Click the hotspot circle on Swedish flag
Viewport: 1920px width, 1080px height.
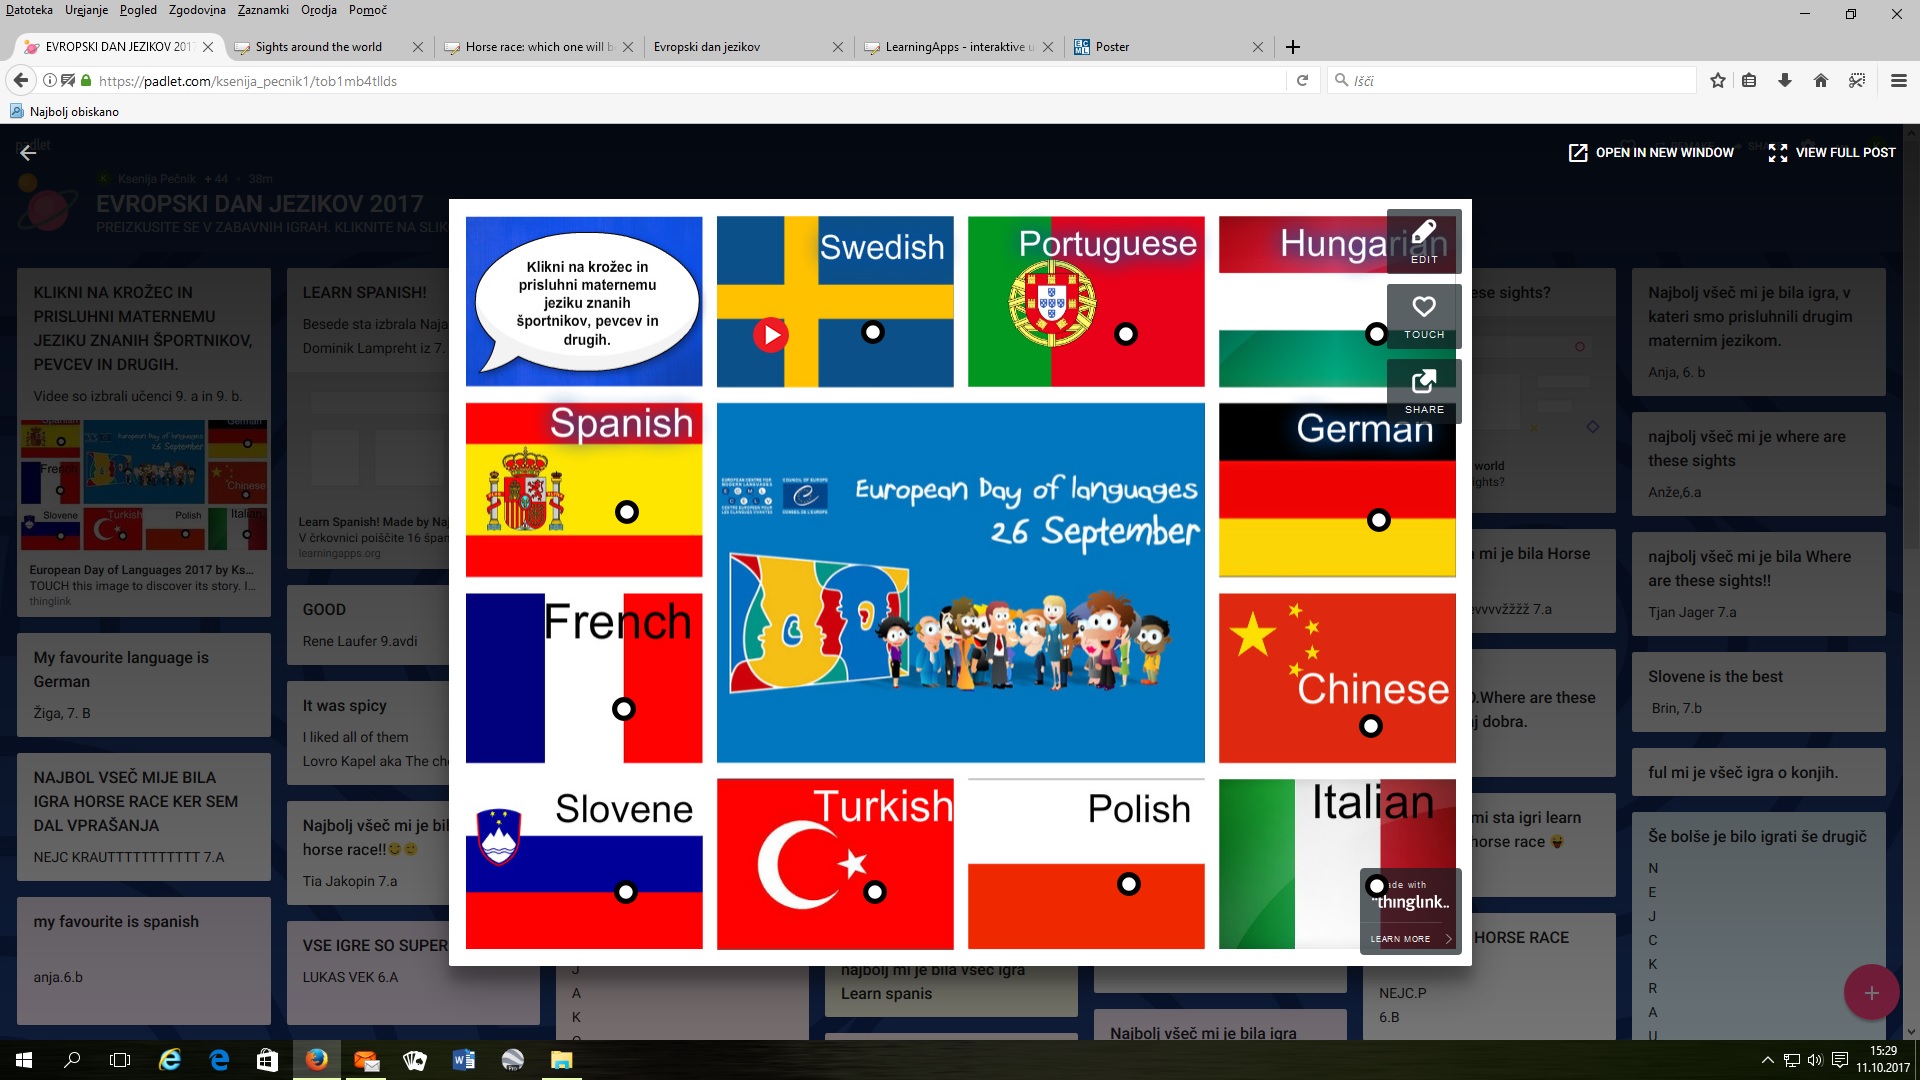tap(873, 332)
